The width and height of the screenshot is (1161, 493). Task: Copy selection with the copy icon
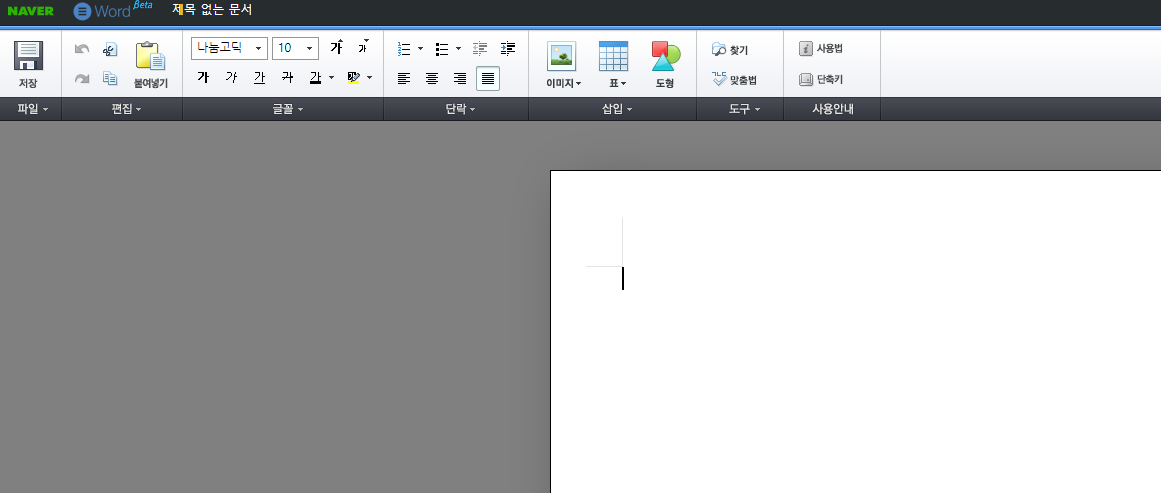110,78
